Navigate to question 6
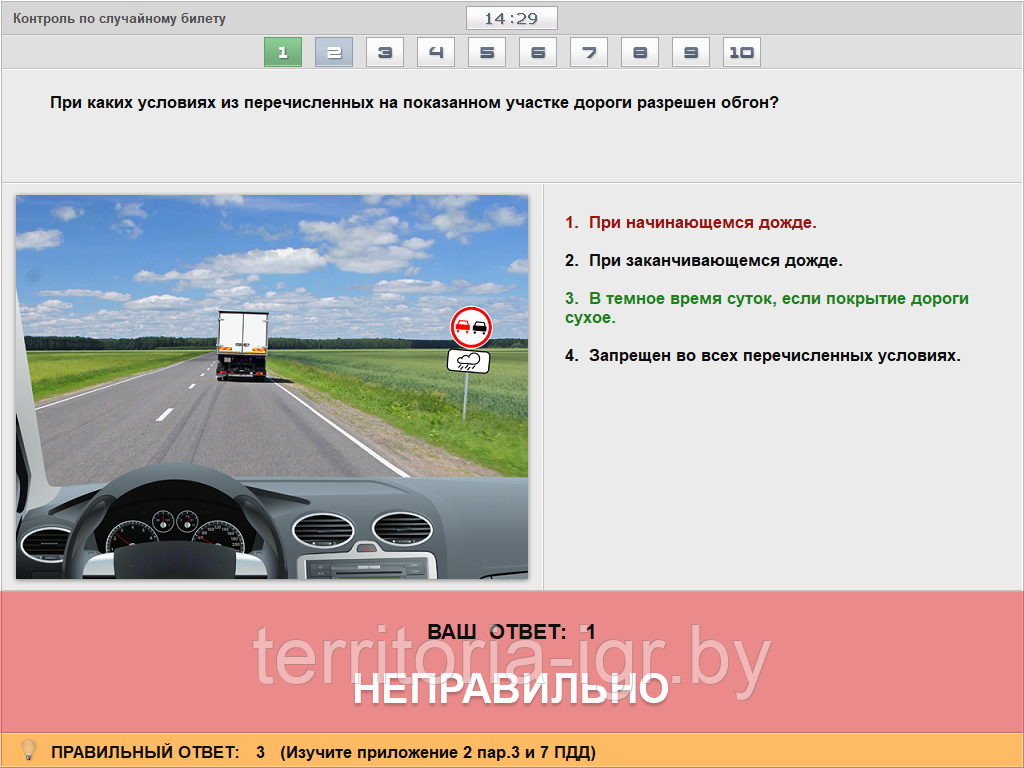 click(538, 52)
